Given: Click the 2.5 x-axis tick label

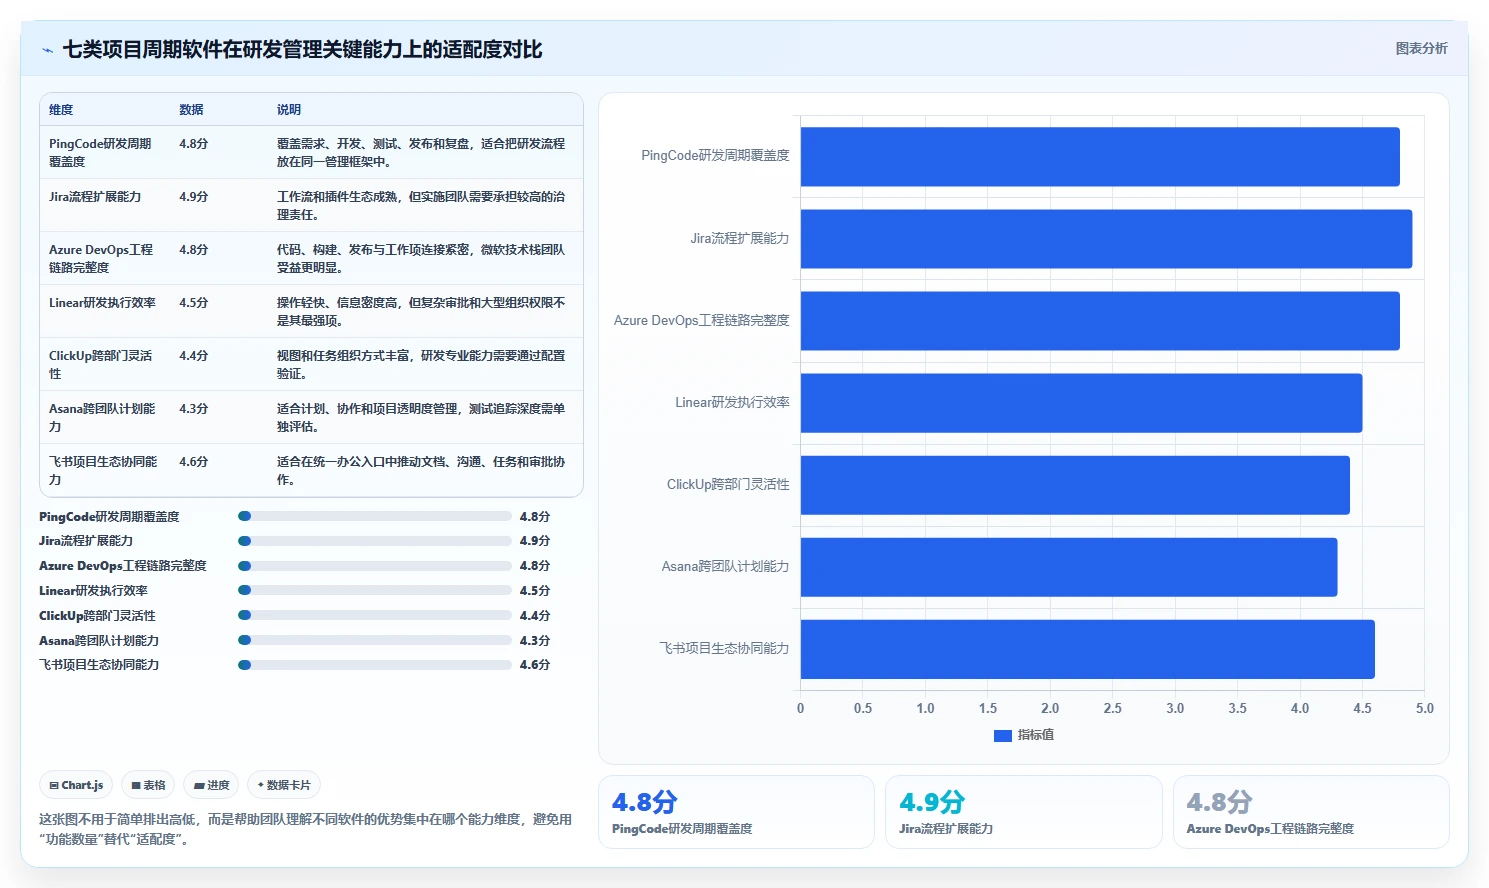Looking at the screenshot, I should tap(1112, 708).
